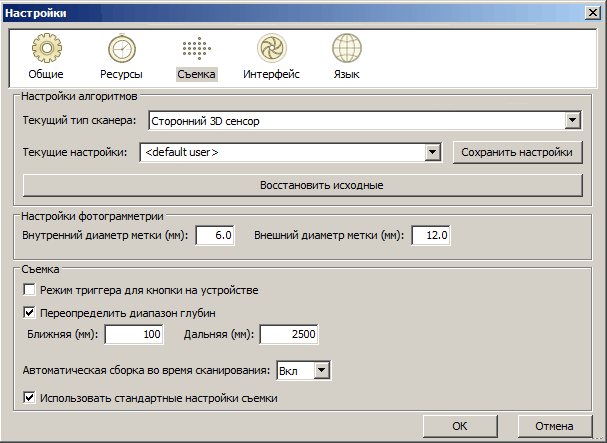The width and height of the screenshot is (607, 443).
Task: Close the Настройки dialog window
Action: [x=593, y=13]
